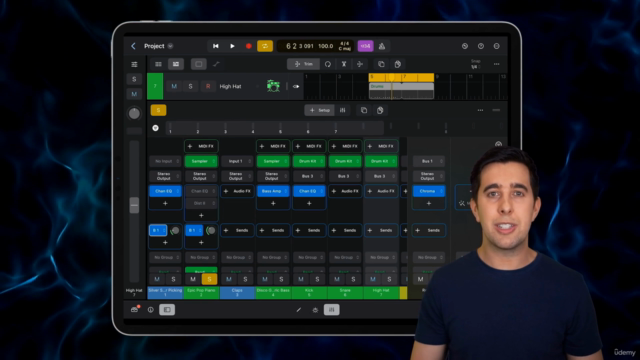
Task: Click the paste icon in mixer toolbar
Action: pyautogui.click(x=380, y=110)
